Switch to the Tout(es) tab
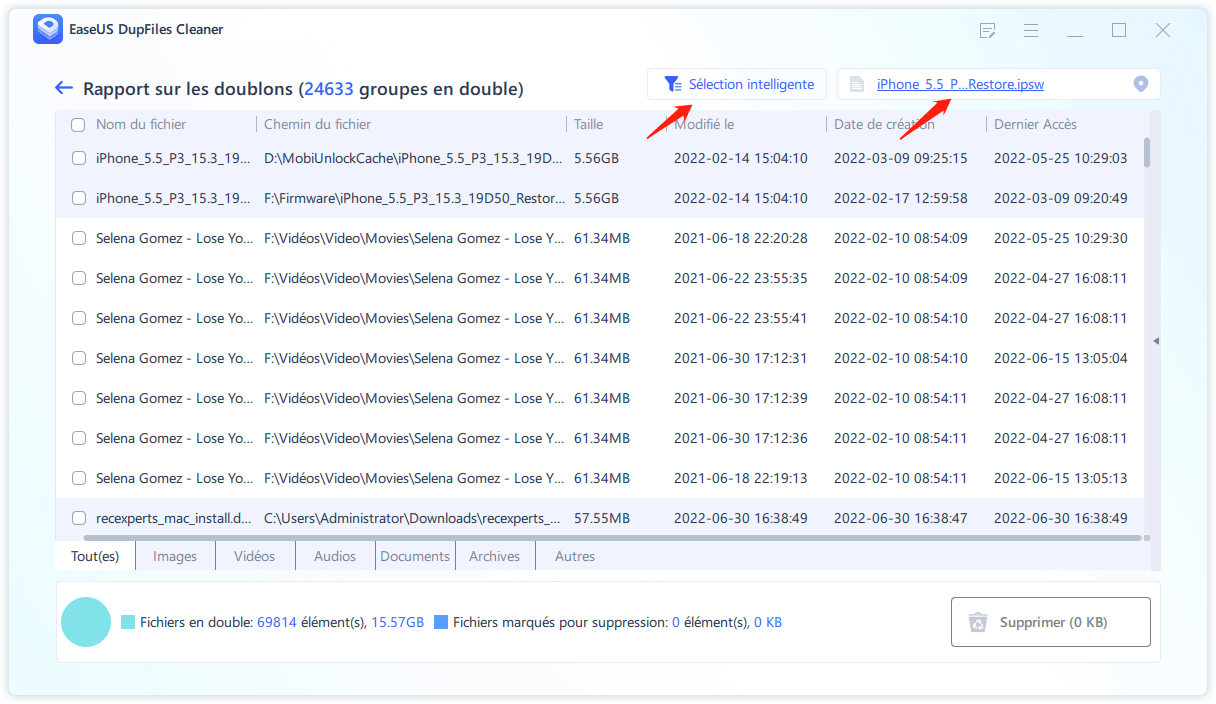The image size is (1216, 704). click(x=95, y=556)
